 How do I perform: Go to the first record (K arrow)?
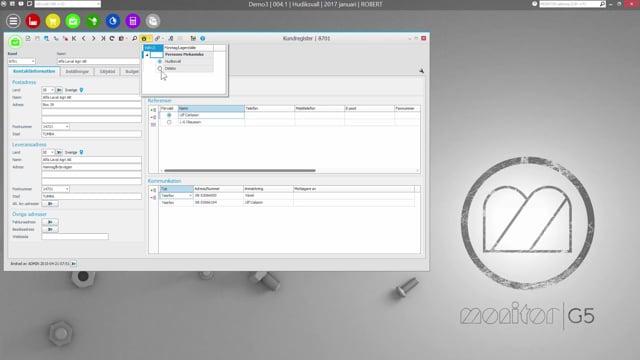74,38
